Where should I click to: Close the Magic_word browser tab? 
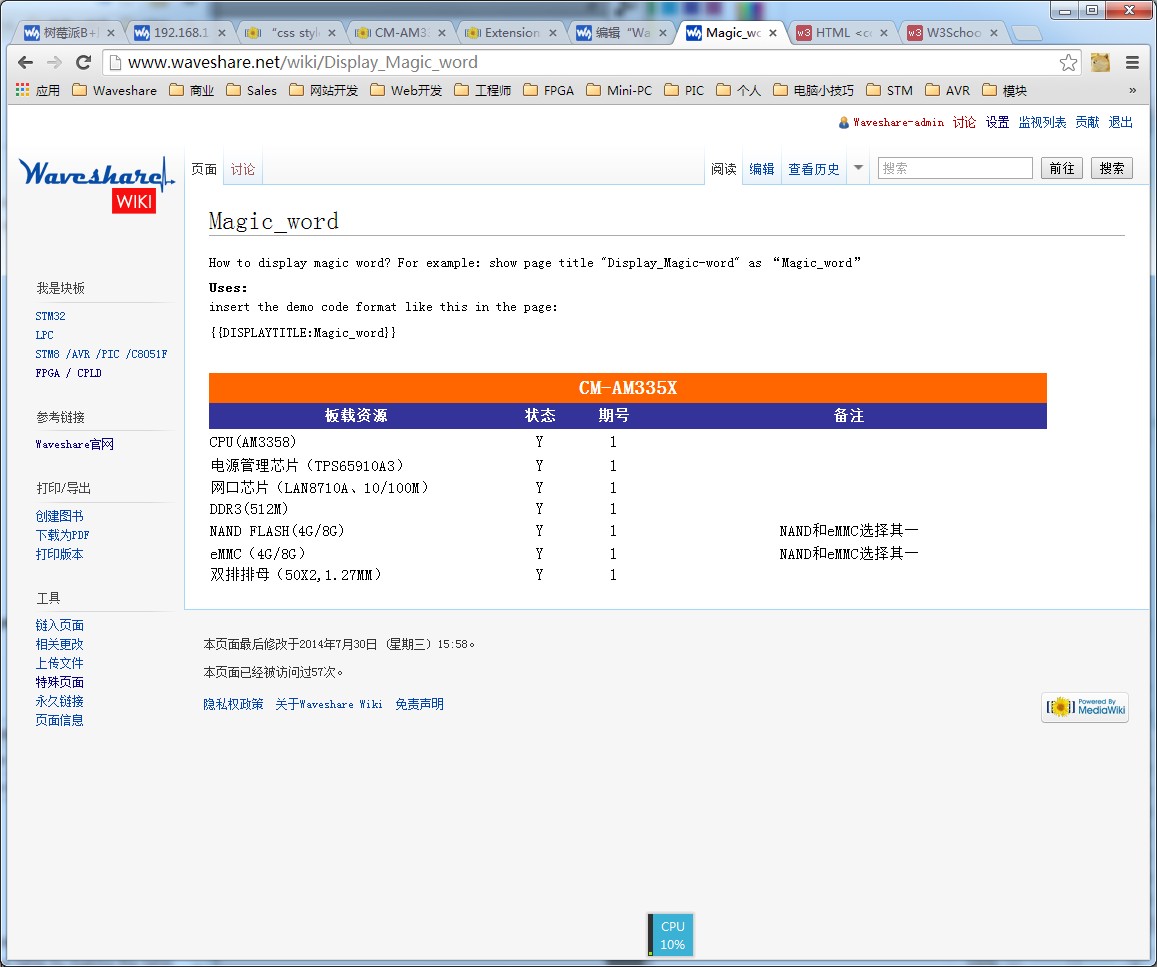[x=773, y=33]
